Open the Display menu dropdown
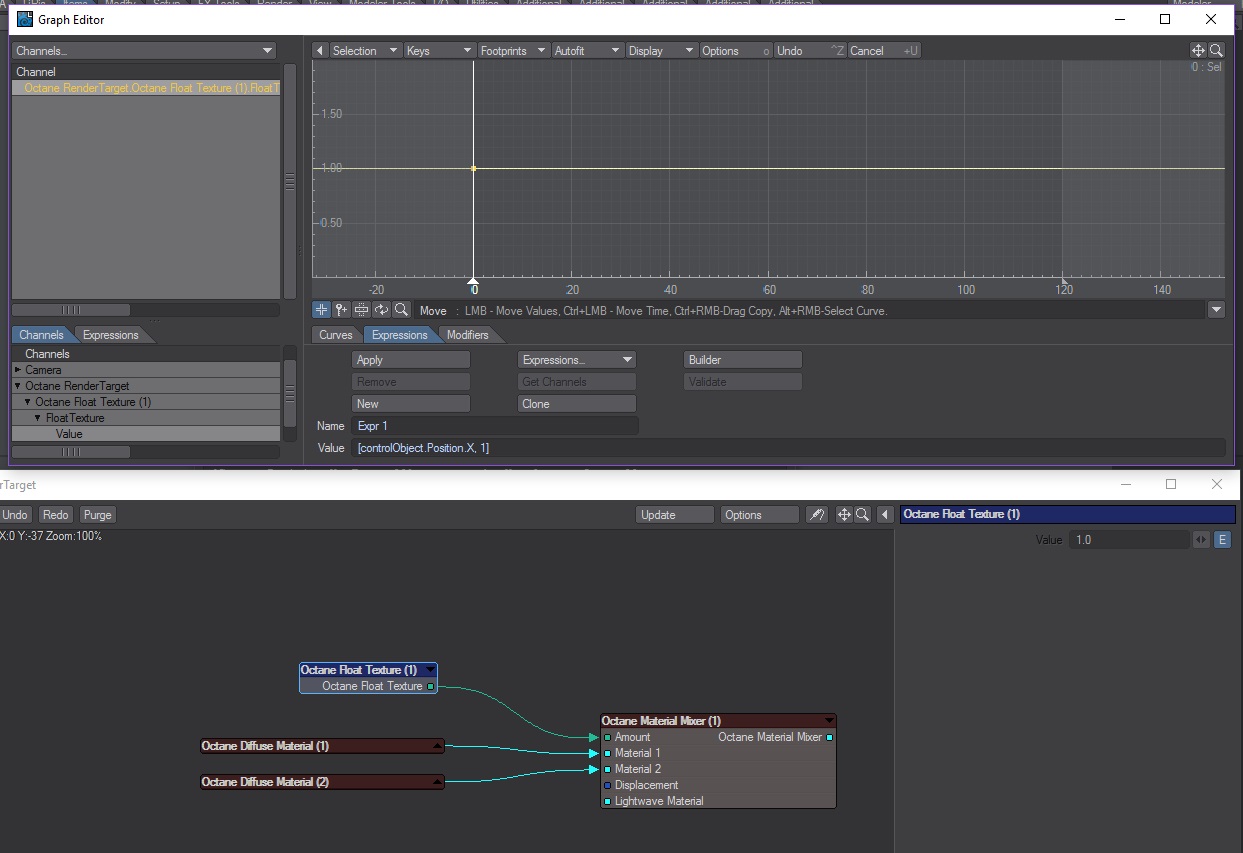This screenshot has height=853, width=1243. (x=661, y=51)
